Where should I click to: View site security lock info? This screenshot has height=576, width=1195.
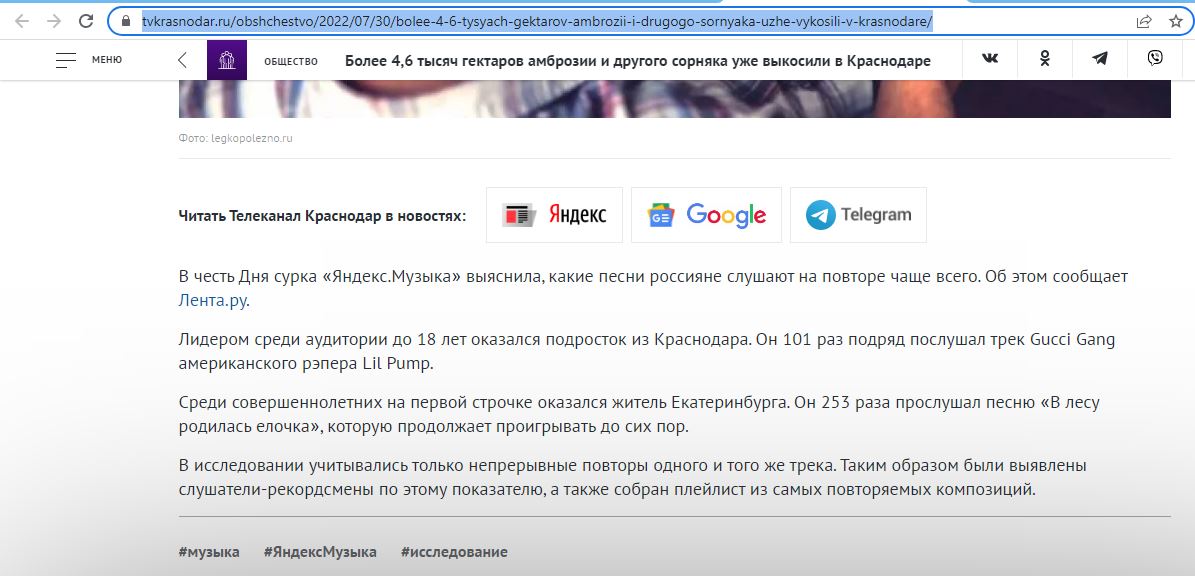pos(127,22)
